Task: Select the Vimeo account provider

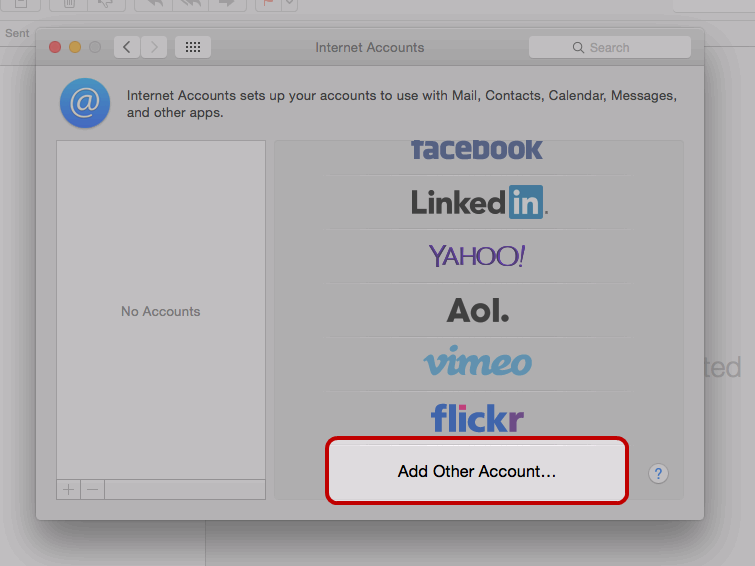Action: tap(478, 361)
